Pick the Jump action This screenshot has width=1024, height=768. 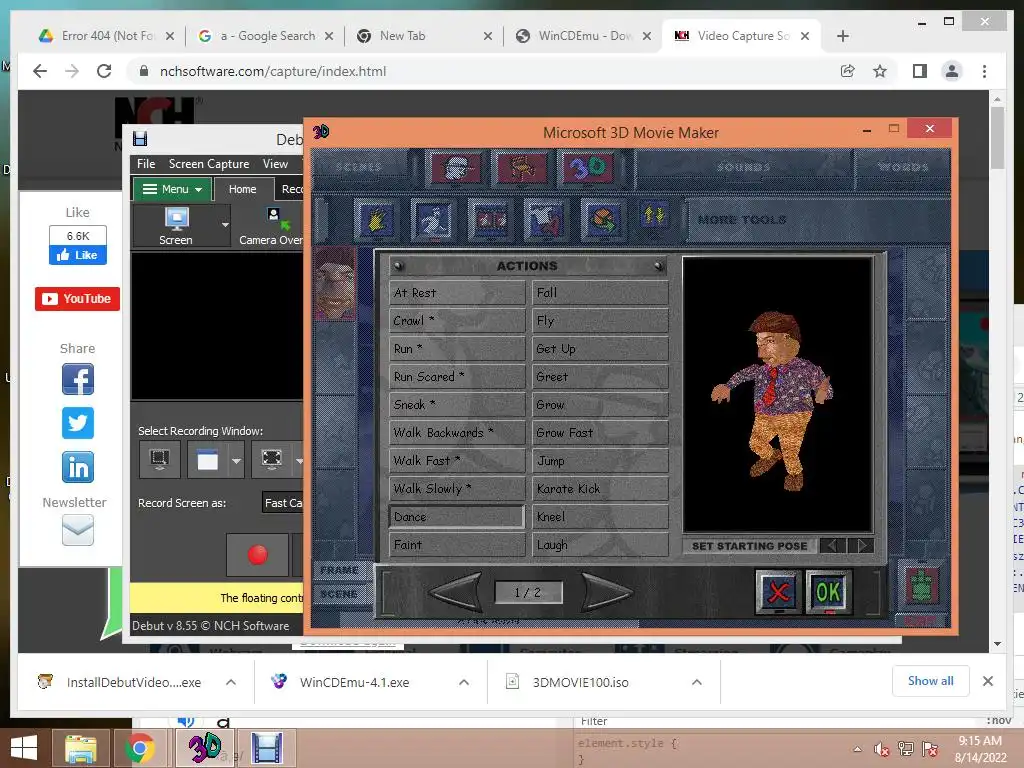[x=600, y=460]
